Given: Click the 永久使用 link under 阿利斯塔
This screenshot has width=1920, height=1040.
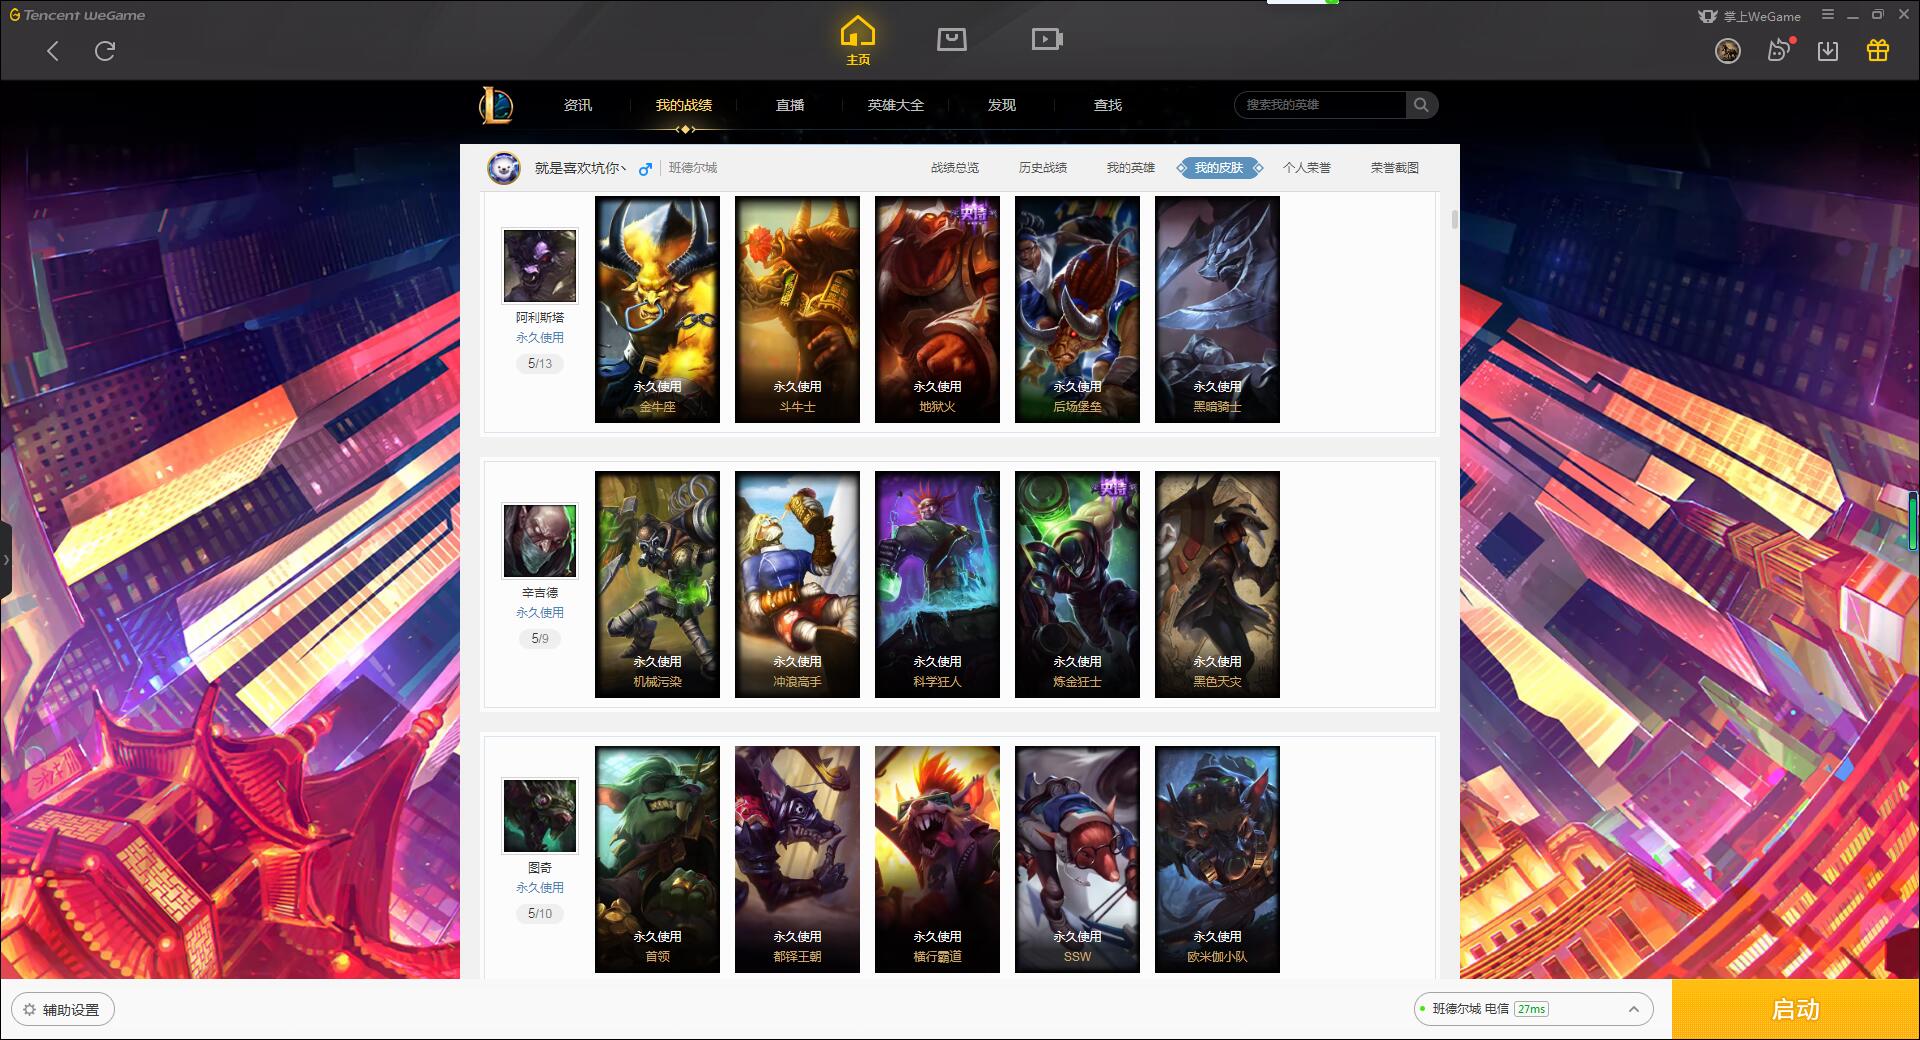Looking at the screenshot, I should click(540, 338).
